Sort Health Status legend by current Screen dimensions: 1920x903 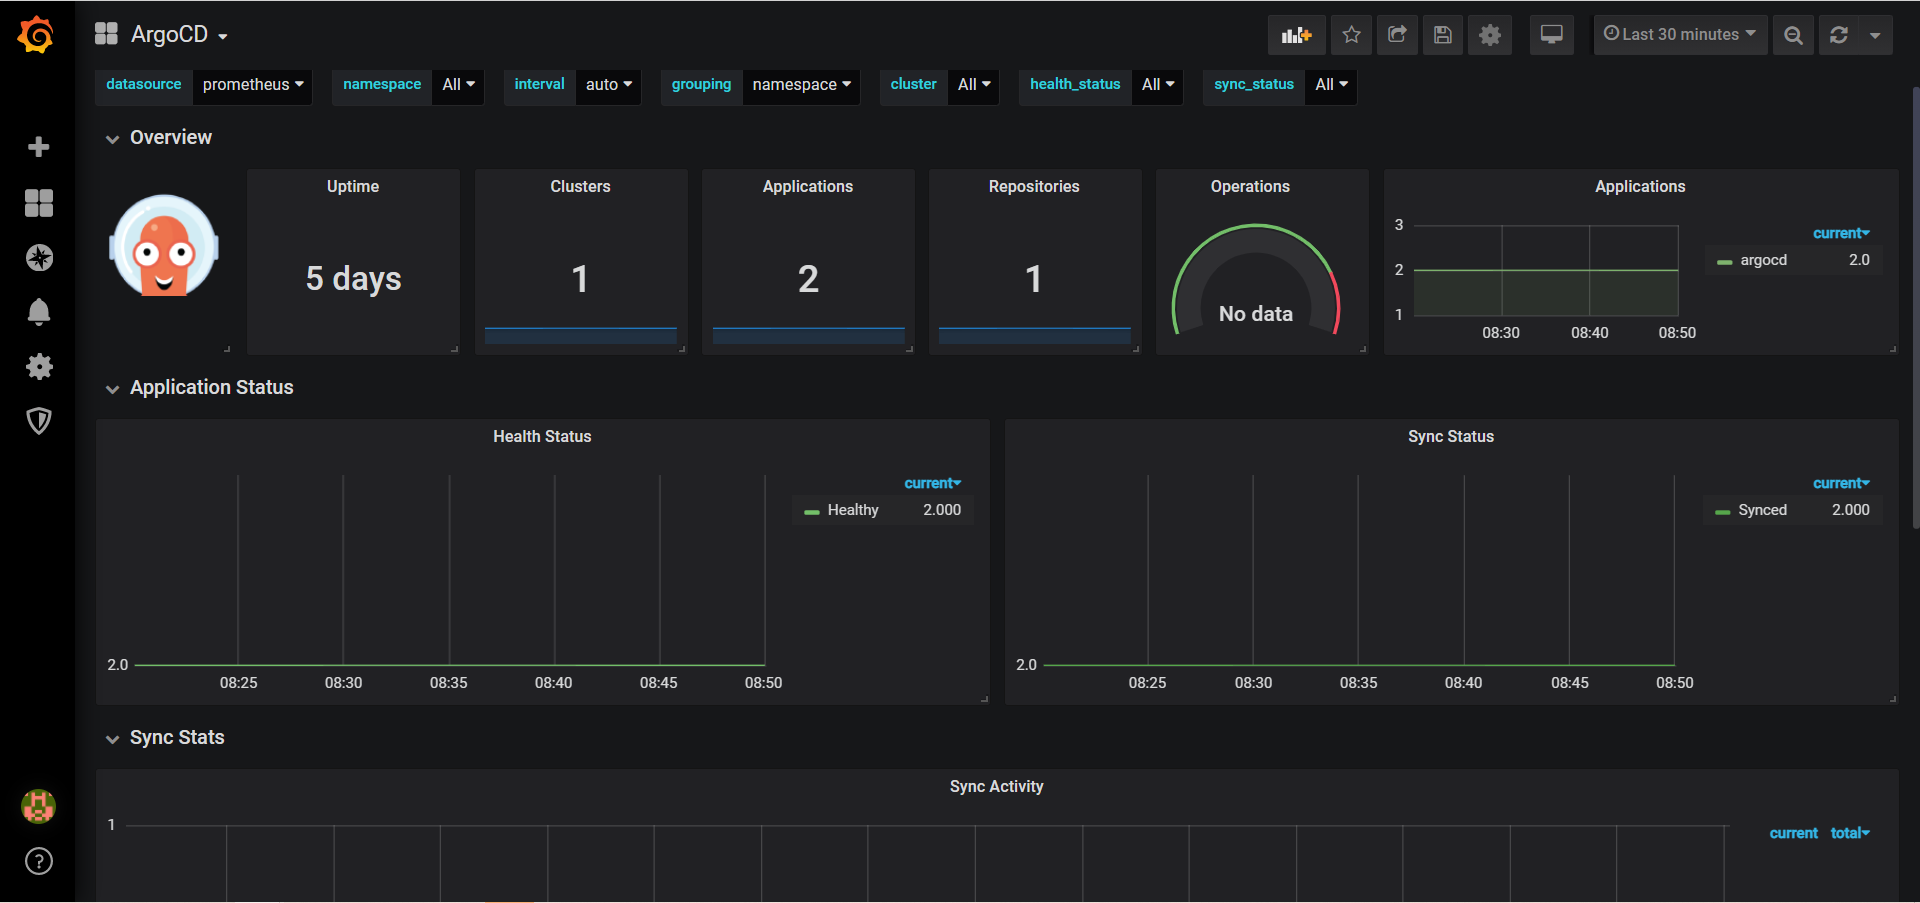pos(932,483)
